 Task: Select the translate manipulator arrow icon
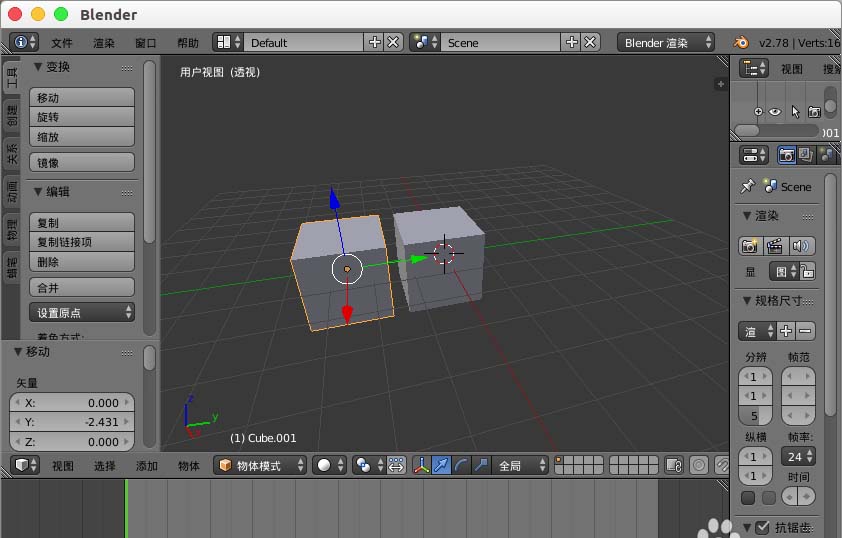pyautogui.click(x=441, y=465)
